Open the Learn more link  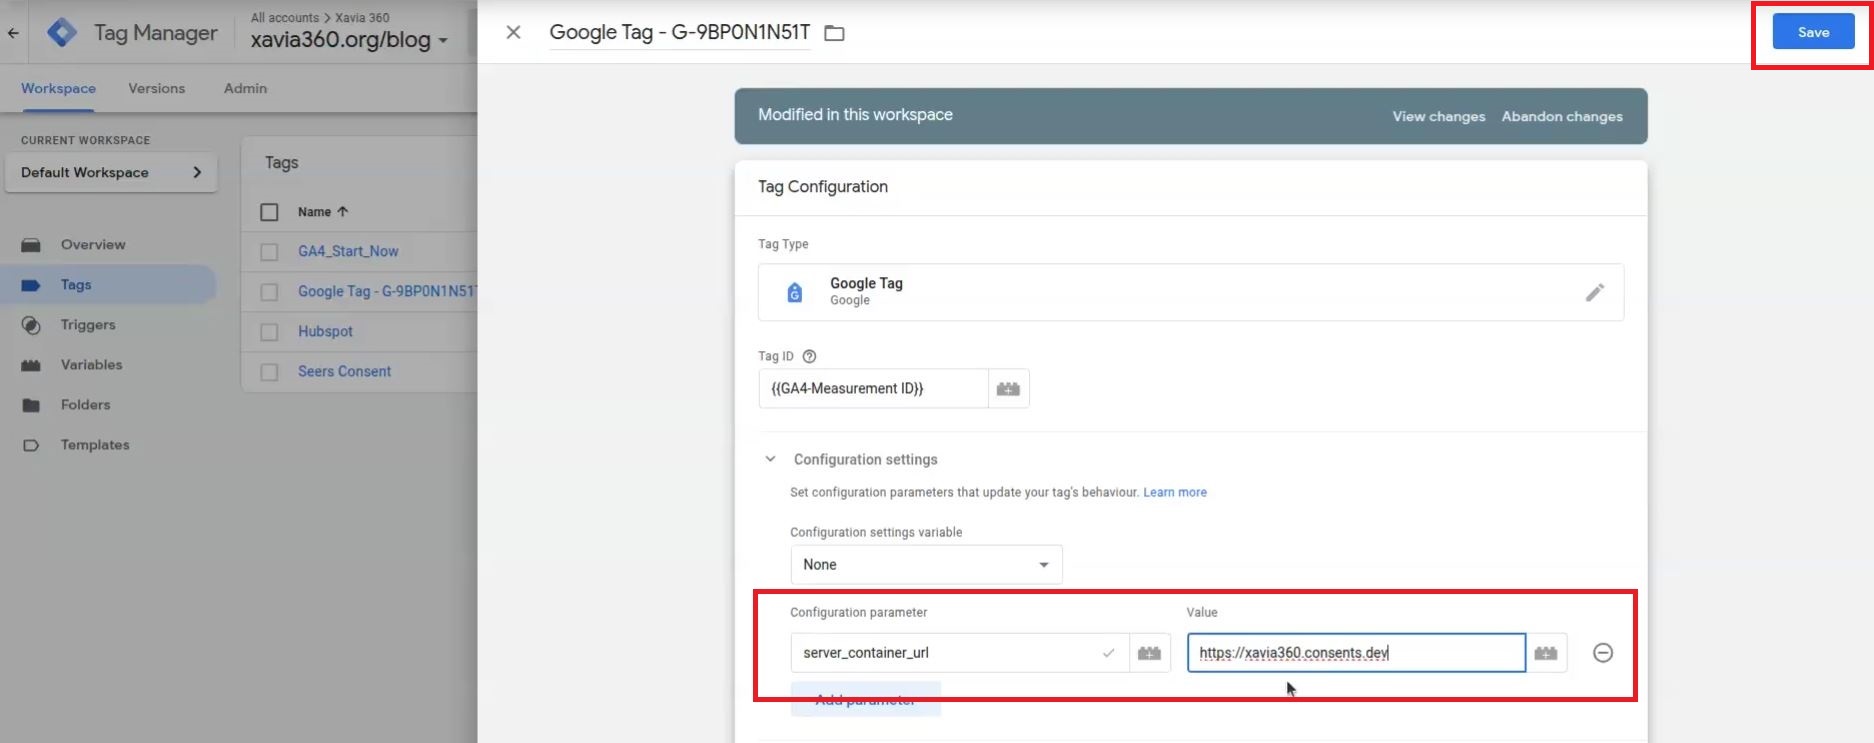tap(1174, 492)
